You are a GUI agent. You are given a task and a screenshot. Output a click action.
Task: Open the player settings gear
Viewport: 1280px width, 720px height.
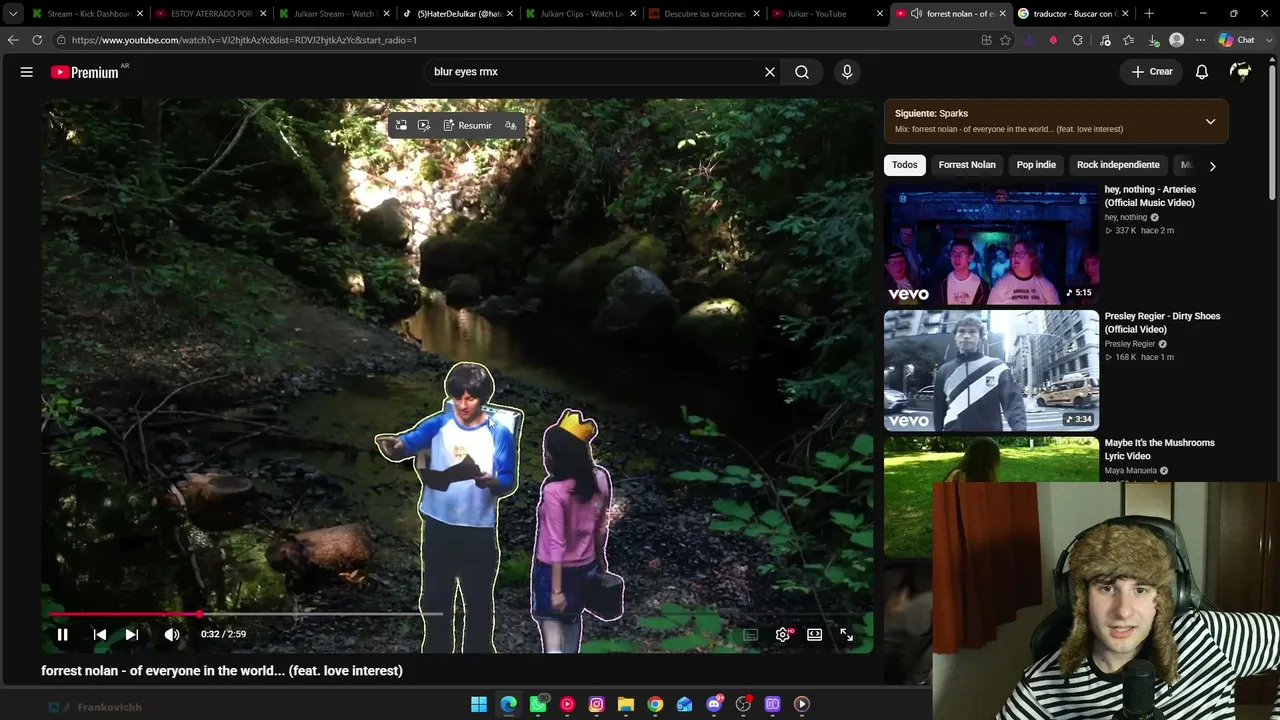783,635
